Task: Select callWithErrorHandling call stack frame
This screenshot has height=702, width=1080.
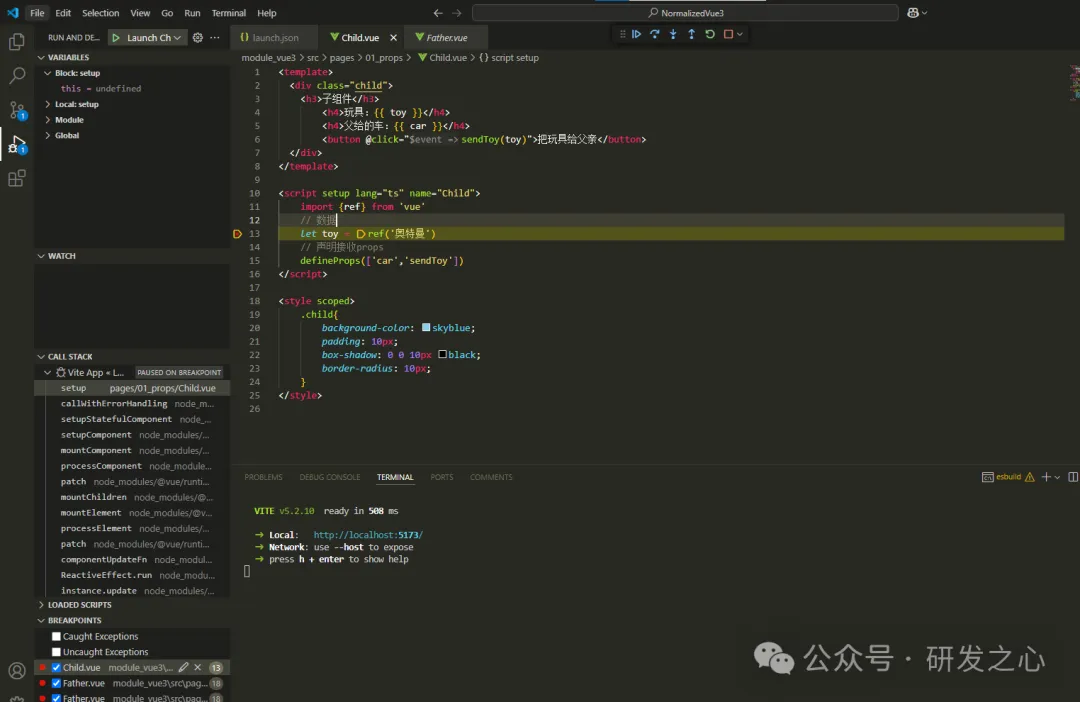Action: (x=114, y=404)
